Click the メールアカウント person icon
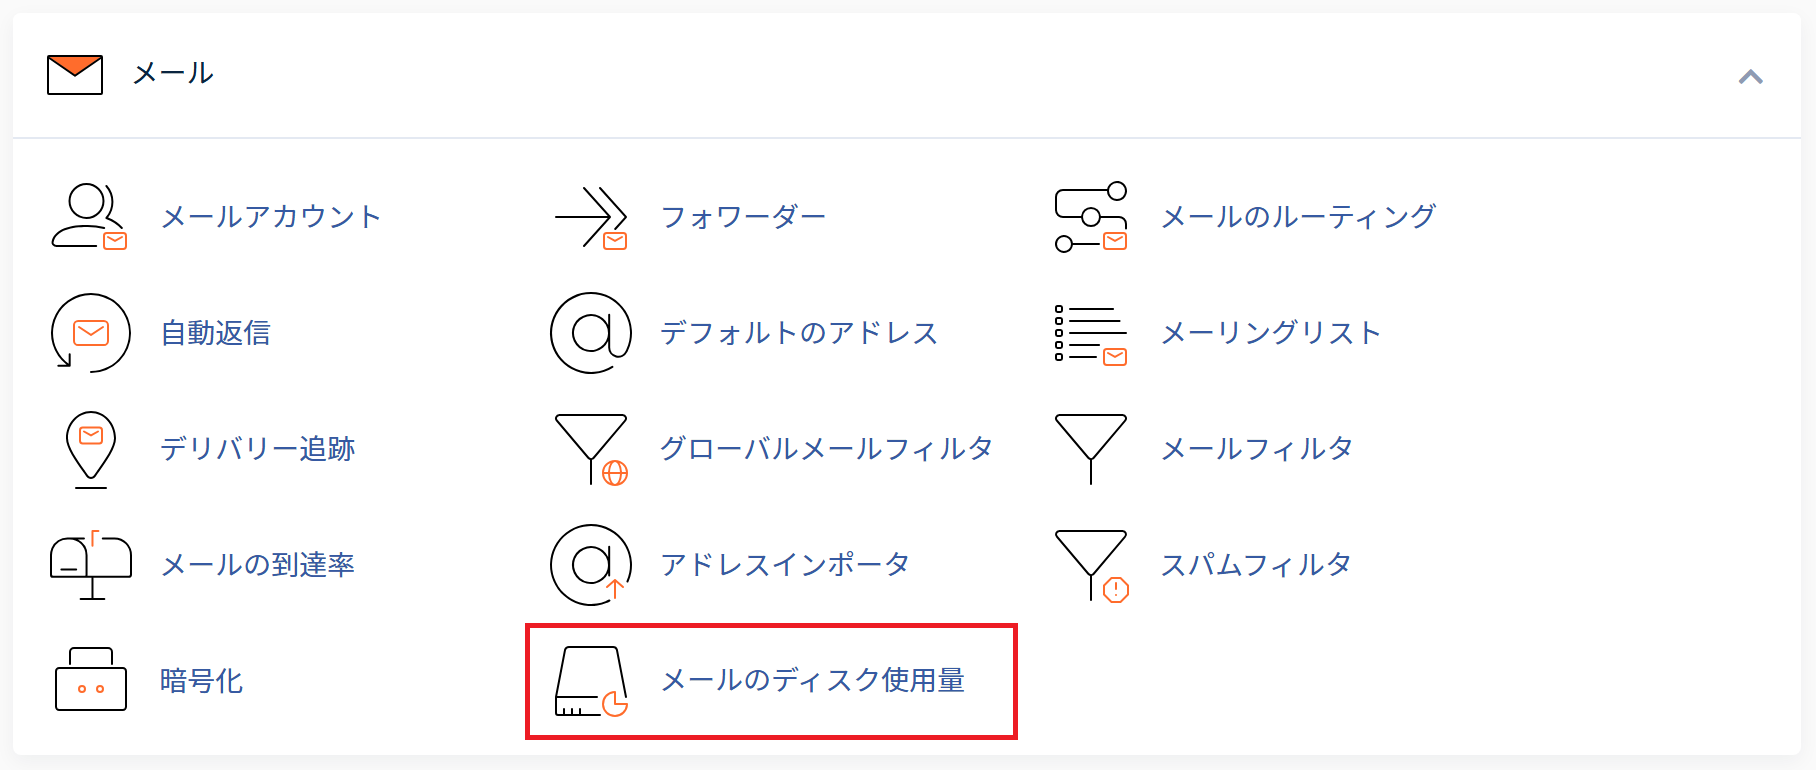 click(x=89, y=216)
